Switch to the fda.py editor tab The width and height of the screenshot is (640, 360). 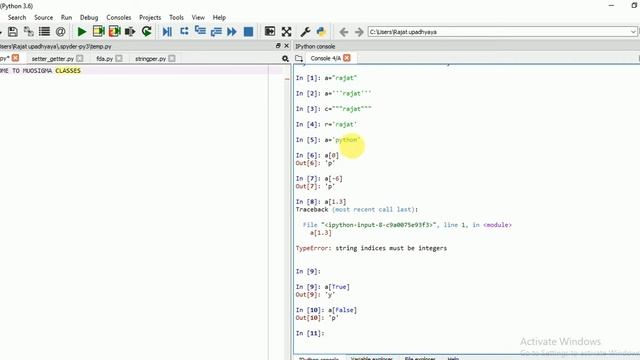104,59
